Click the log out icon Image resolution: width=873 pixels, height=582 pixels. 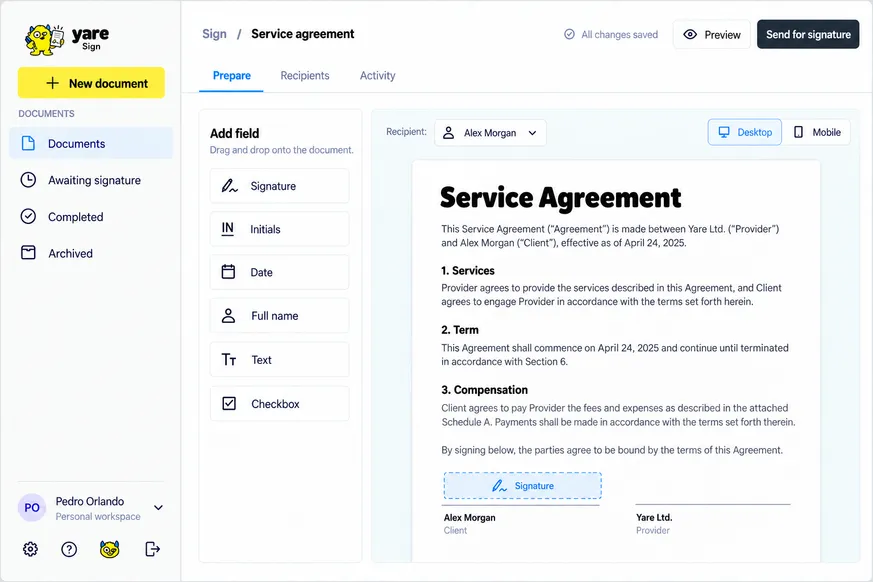pyautogui.click(x=152, y=549)
